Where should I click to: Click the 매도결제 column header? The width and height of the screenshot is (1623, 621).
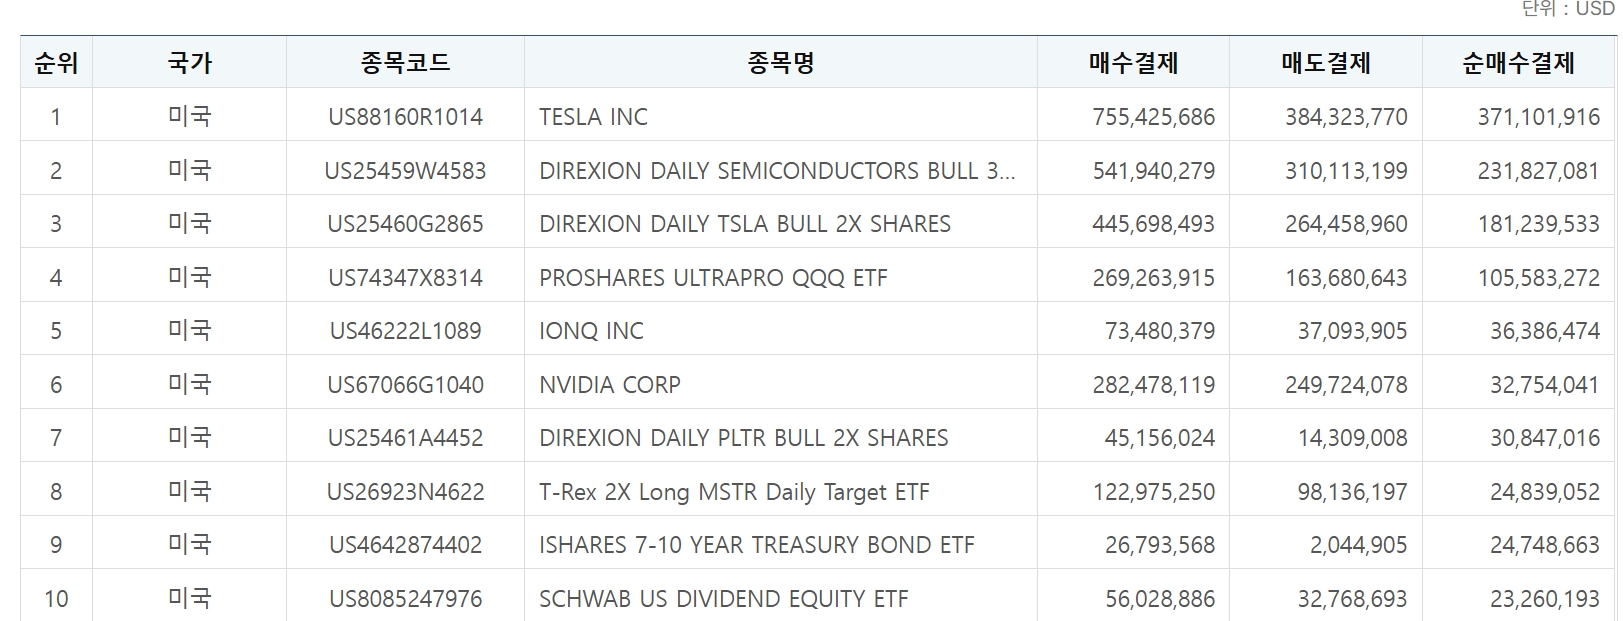coord(1326,63)
